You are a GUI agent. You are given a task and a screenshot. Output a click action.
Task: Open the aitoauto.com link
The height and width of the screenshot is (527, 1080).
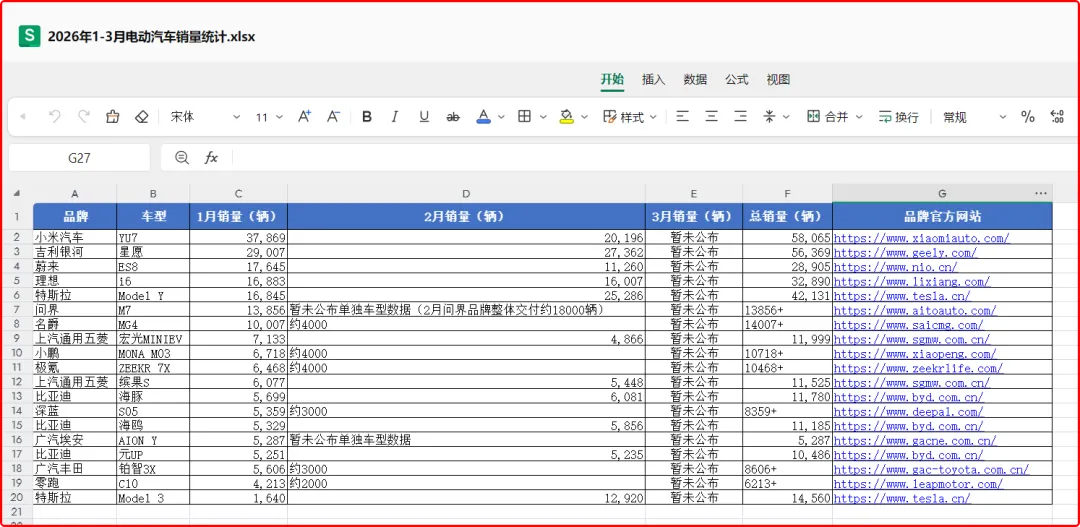click(915, 311)
